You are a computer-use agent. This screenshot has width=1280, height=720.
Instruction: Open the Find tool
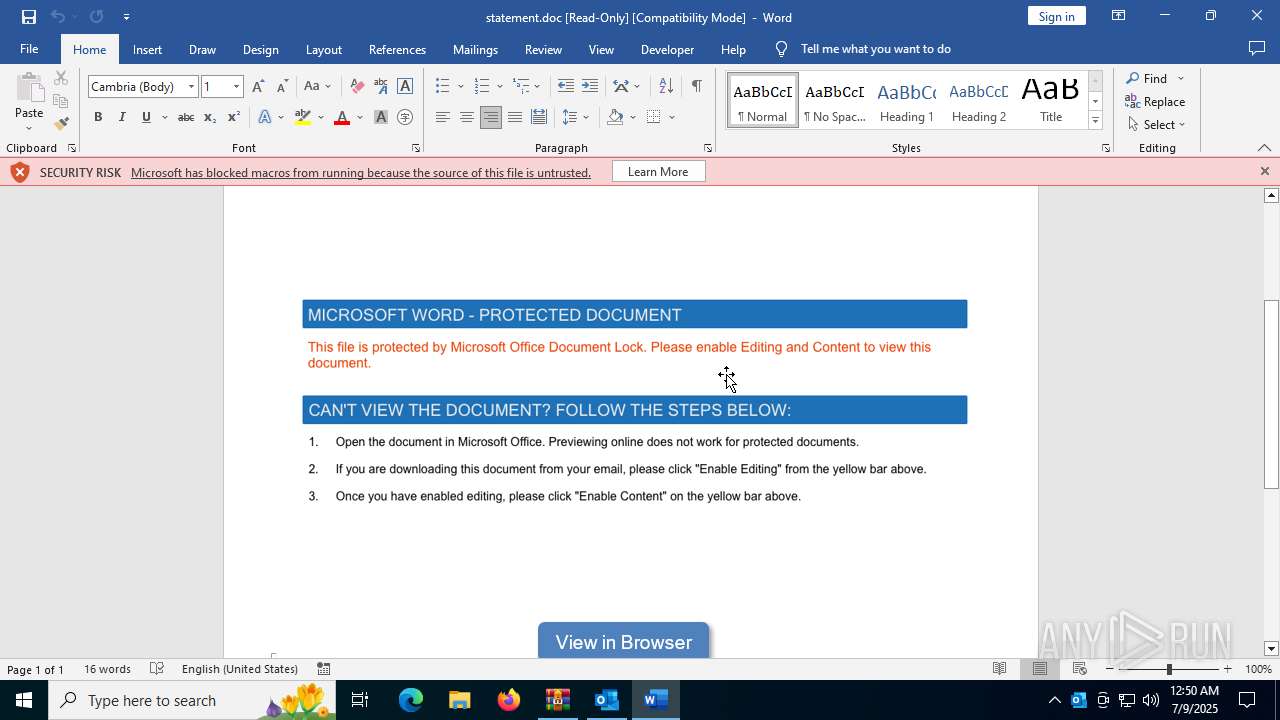(x=1146, y=78)
